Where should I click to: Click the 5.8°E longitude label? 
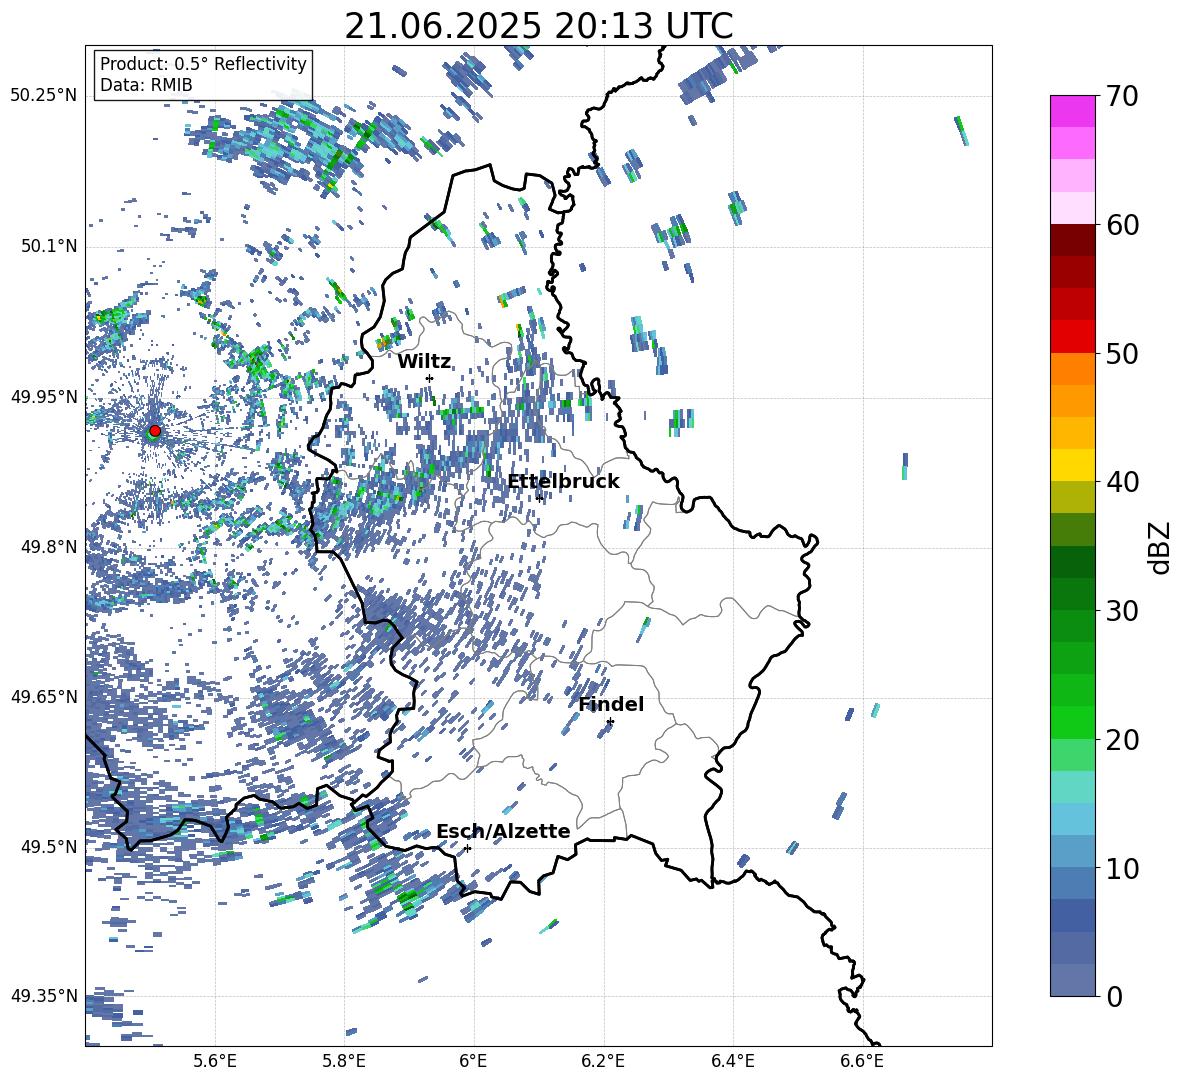344,1061
